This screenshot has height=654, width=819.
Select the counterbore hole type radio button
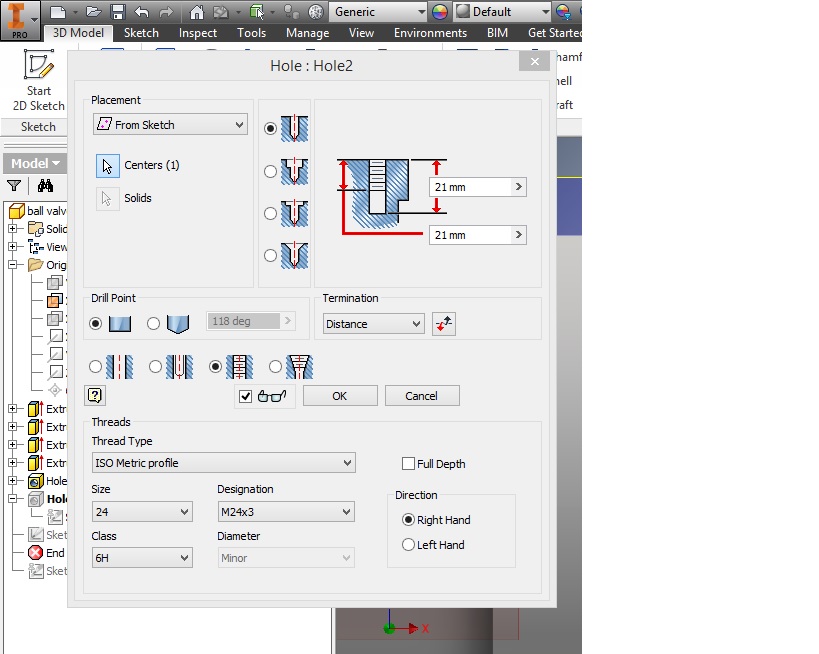coord(270,171)
